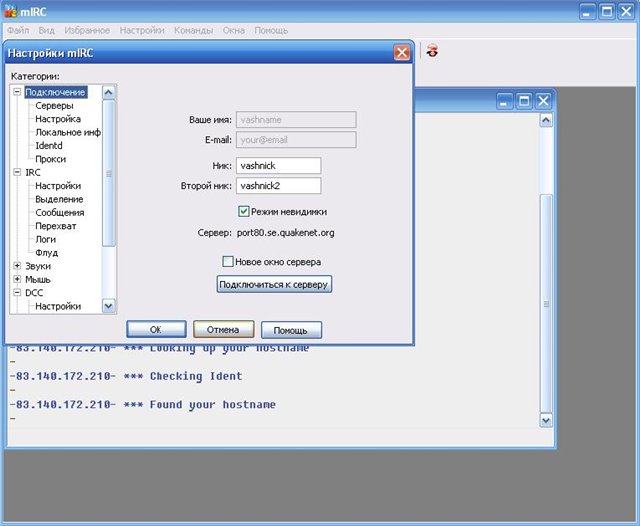Screen dimensions: 640x526
Task: Select Локальное инф tree item
Action: pos(68,132)
